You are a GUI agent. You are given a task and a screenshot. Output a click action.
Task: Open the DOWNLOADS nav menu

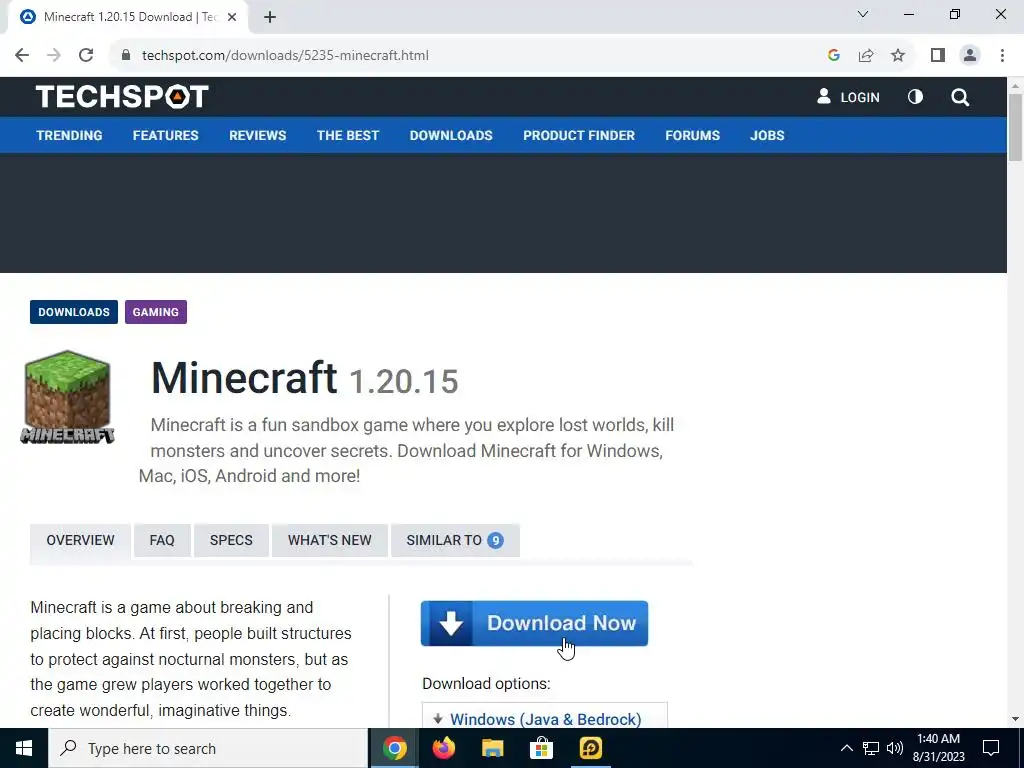[451, 135]
